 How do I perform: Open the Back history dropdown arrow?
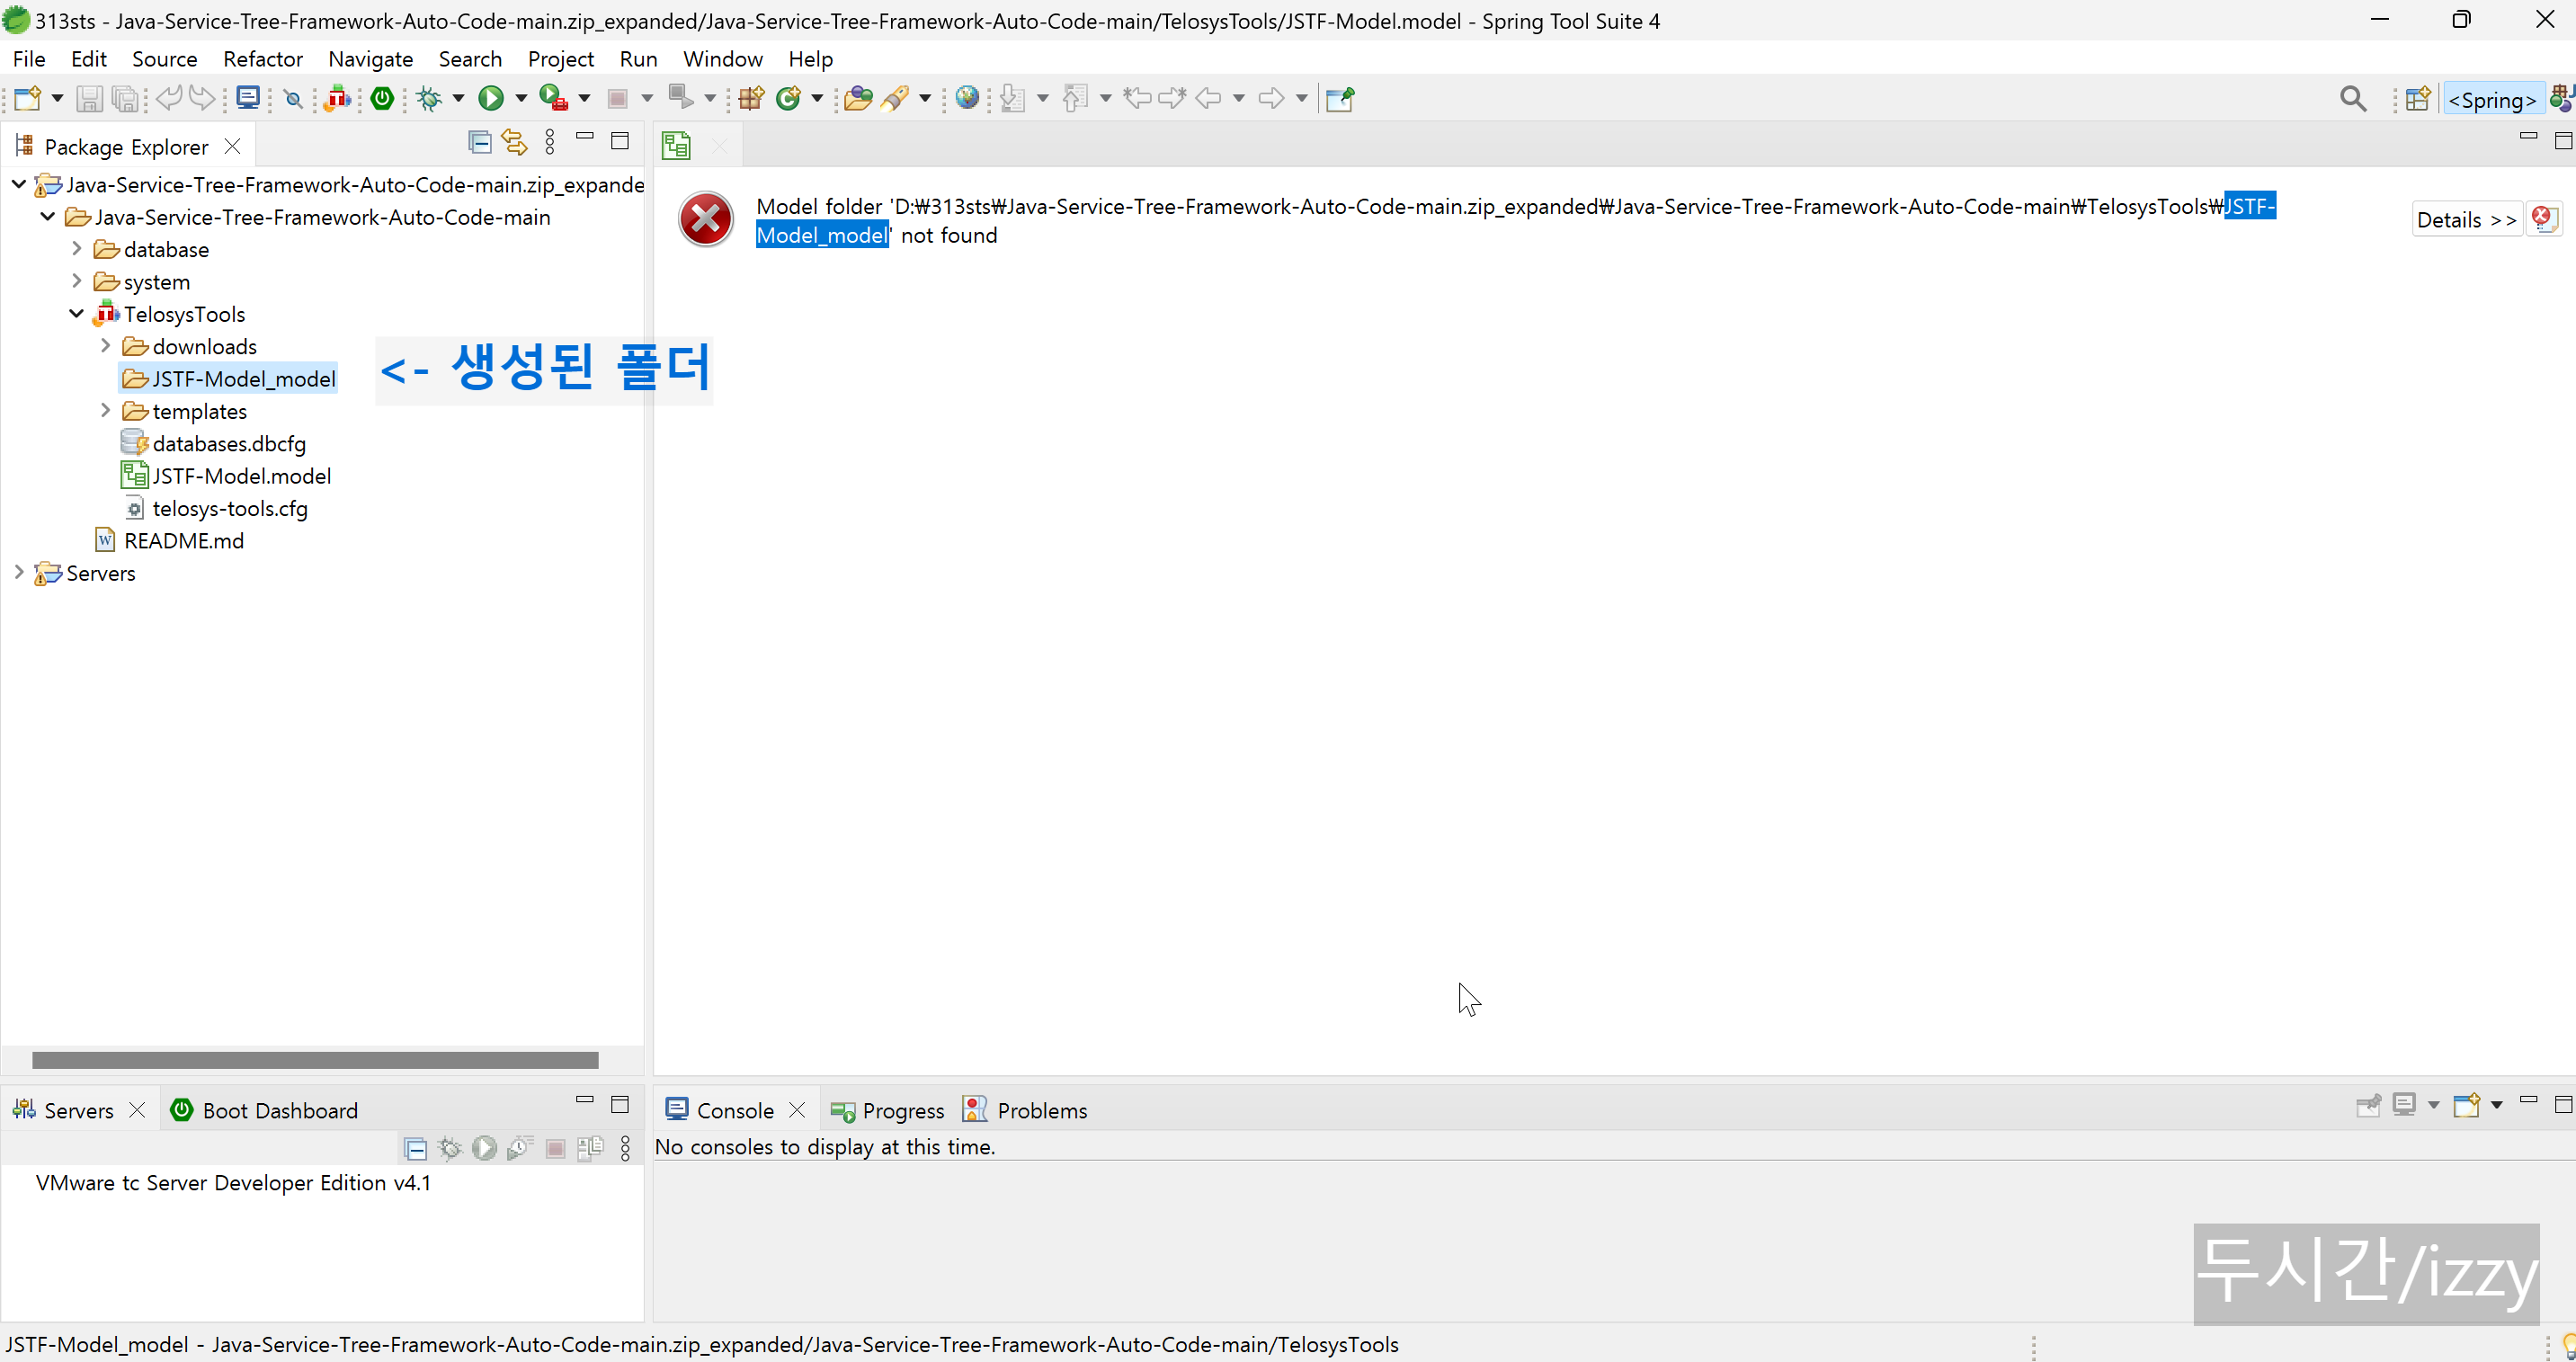1239,98
